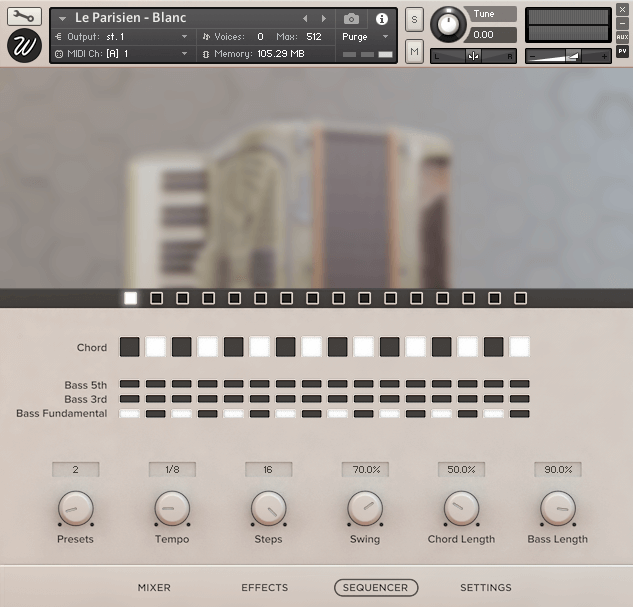The image size is (633, 607).
Task: Click the AUX button in the header
Action: 622,37
